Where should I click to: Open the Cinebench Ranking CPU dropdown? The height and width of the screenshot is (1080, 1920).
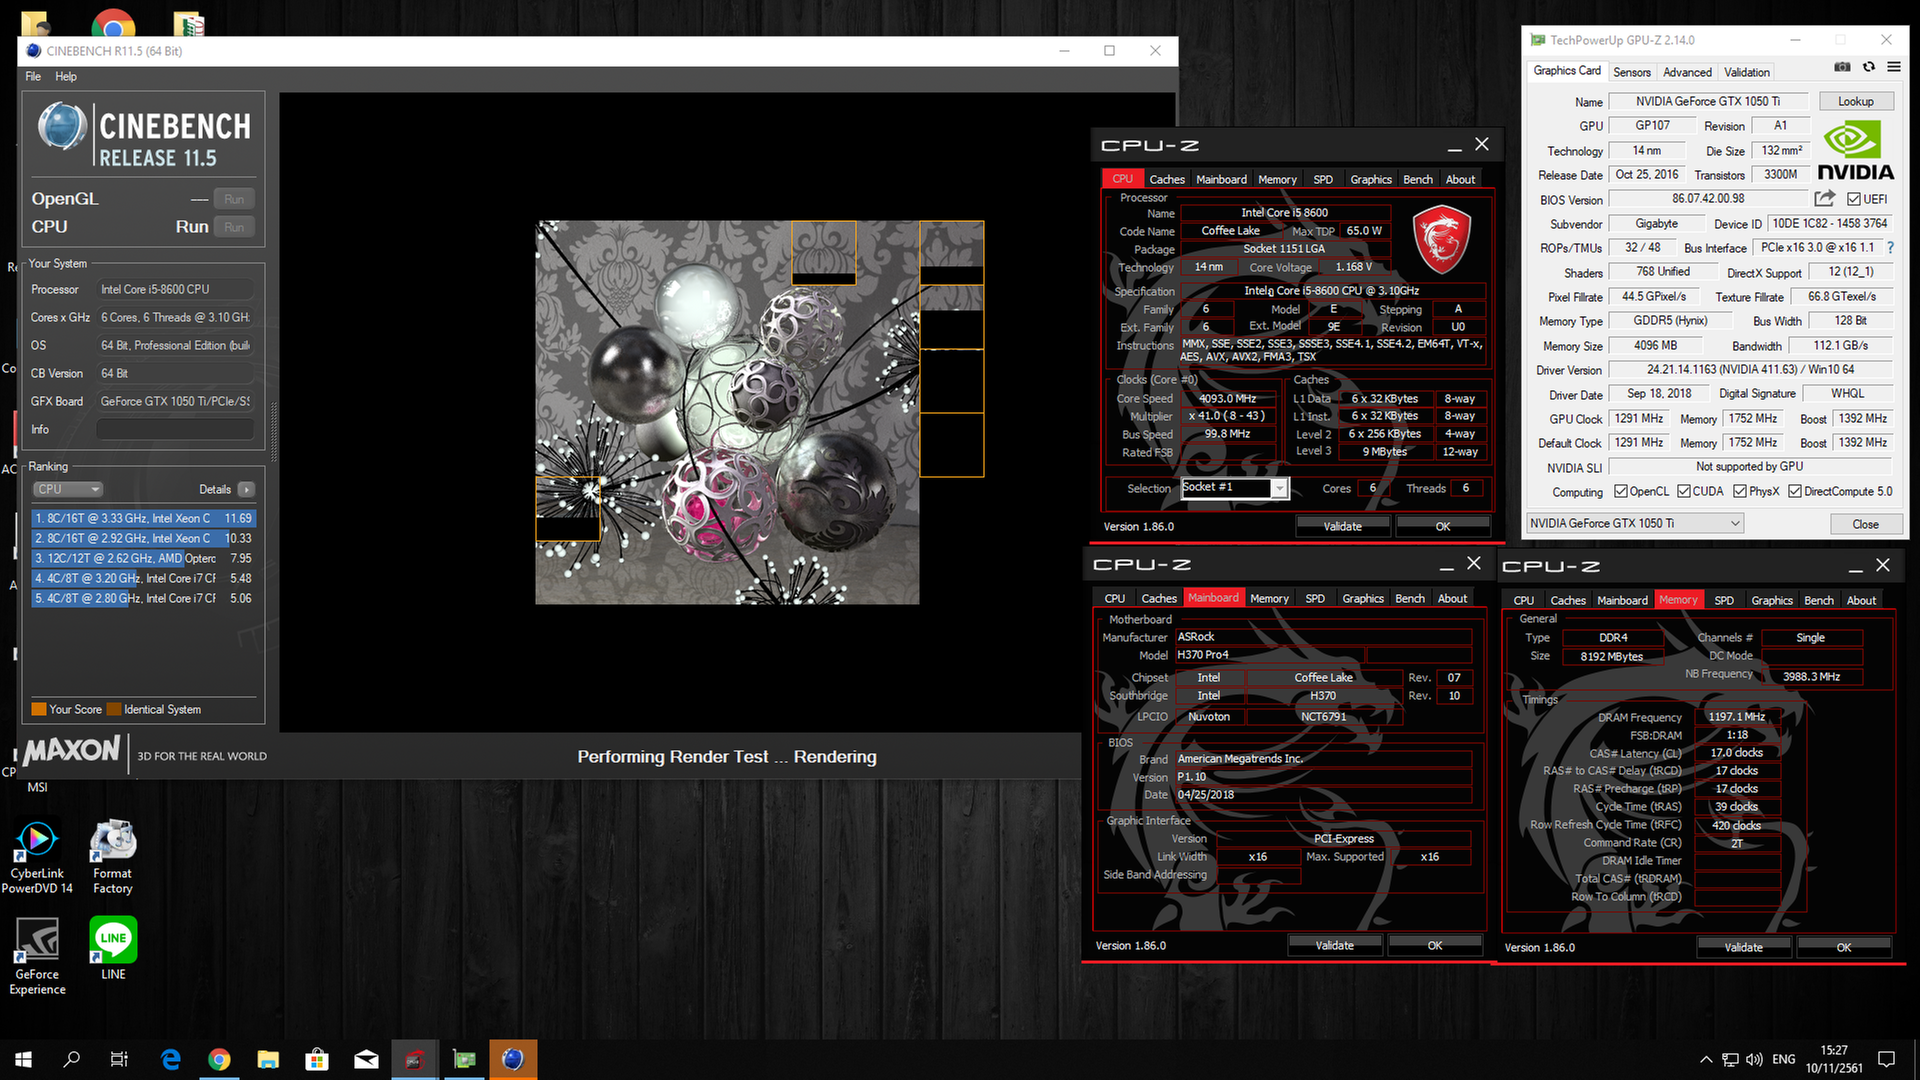tap(67, 489)
